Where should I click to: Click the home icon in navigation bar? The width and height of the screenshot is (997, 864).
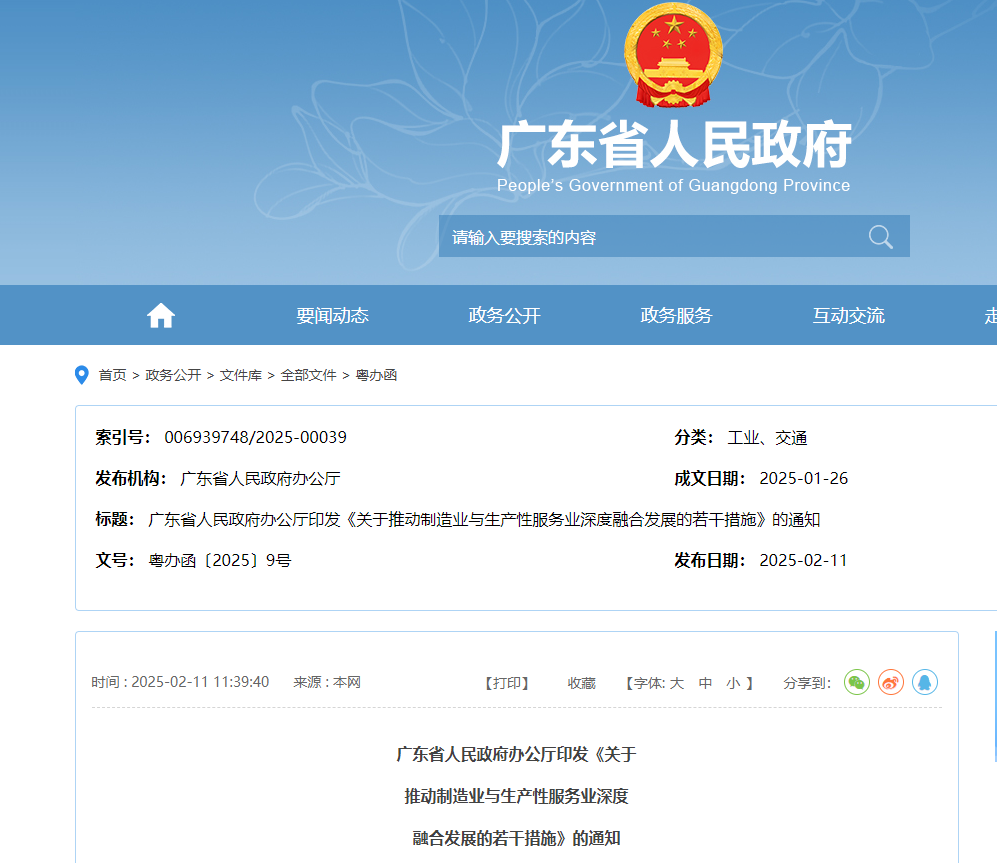161,316
